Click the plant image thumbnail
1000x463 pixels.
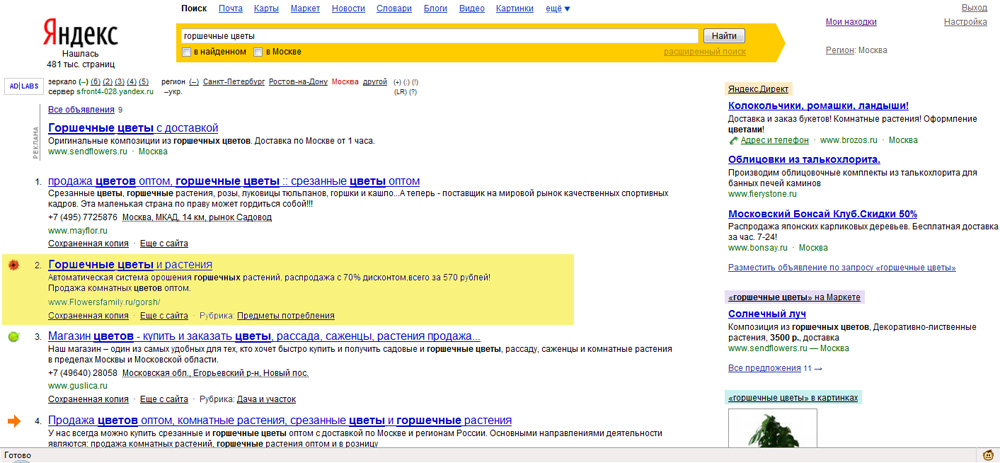coord(772,426)
